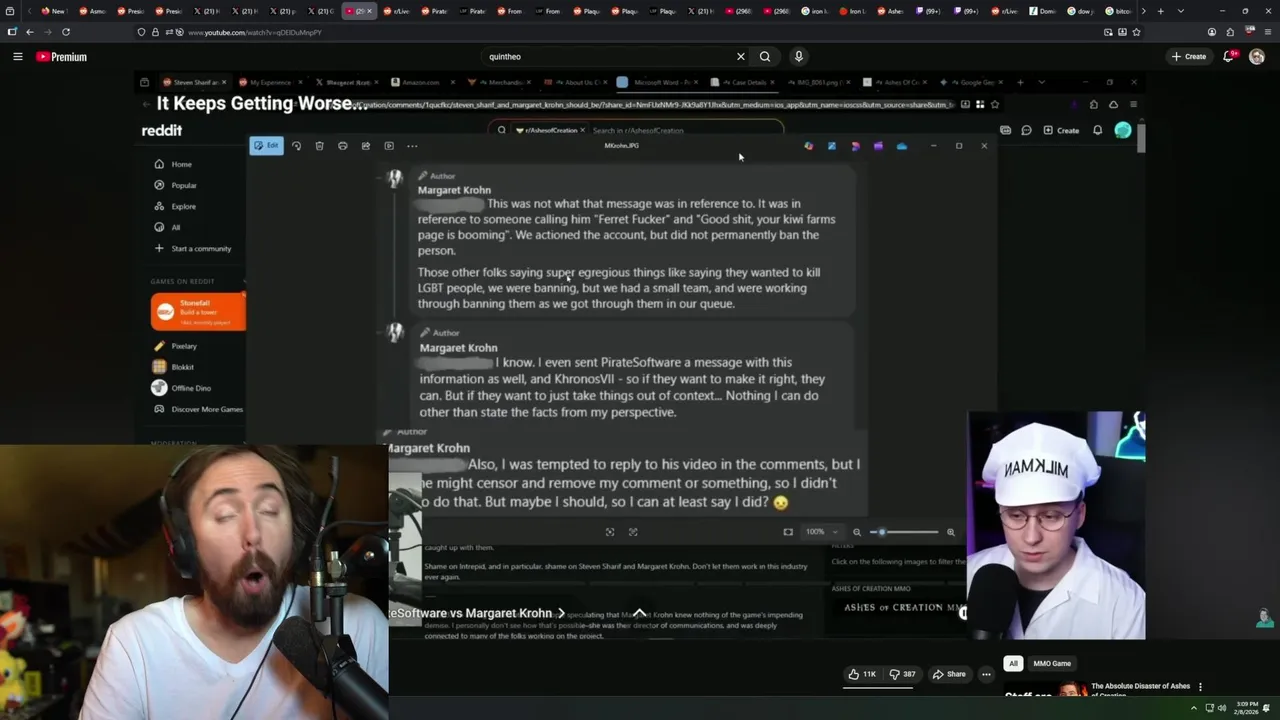Click Edit in the photo viewer
This screenshot has height=720, width=1280.
click(x=266, y=146)
